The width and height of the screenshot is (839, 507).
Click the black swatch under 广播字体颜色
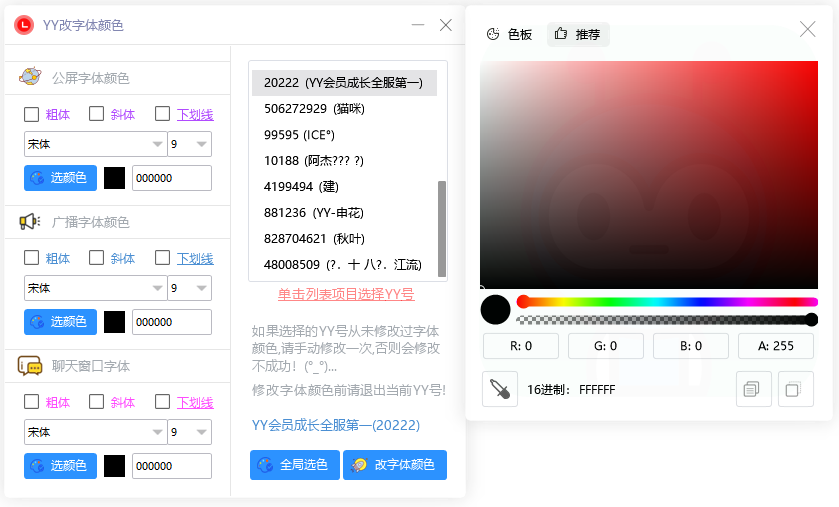pos(114,322)
